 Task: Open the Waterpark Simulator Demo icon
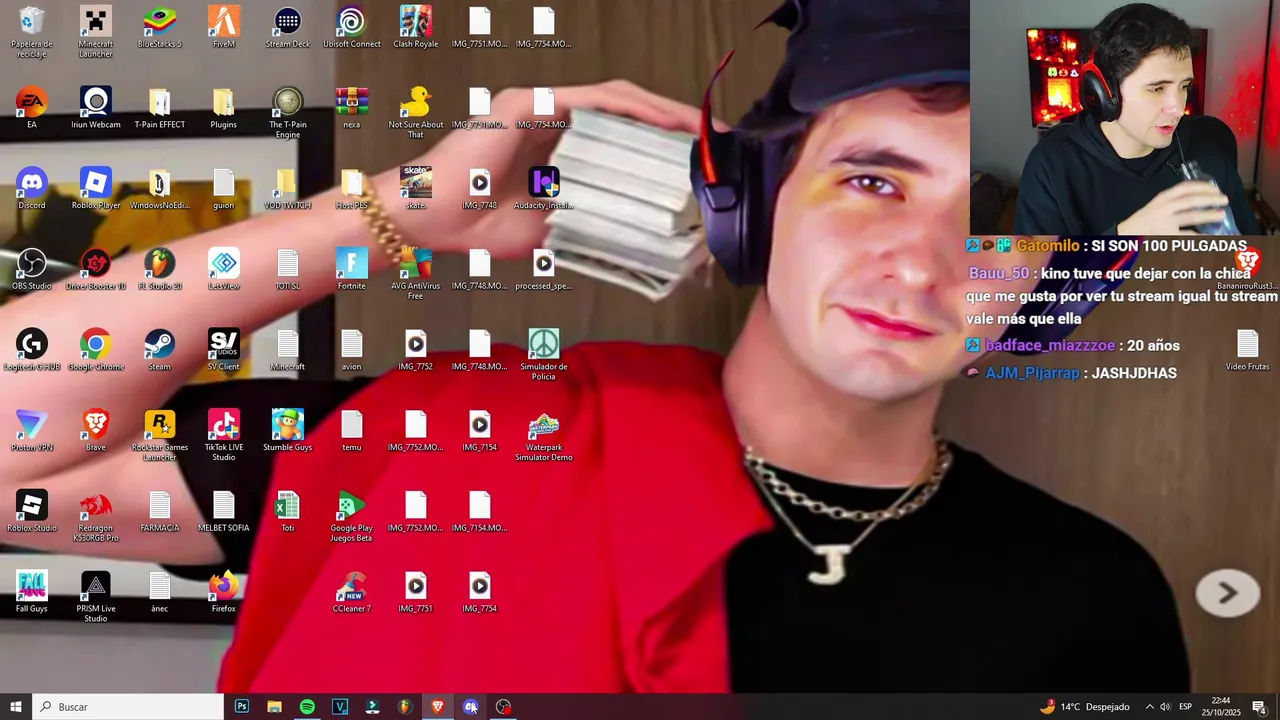click(x=544, y=436)
